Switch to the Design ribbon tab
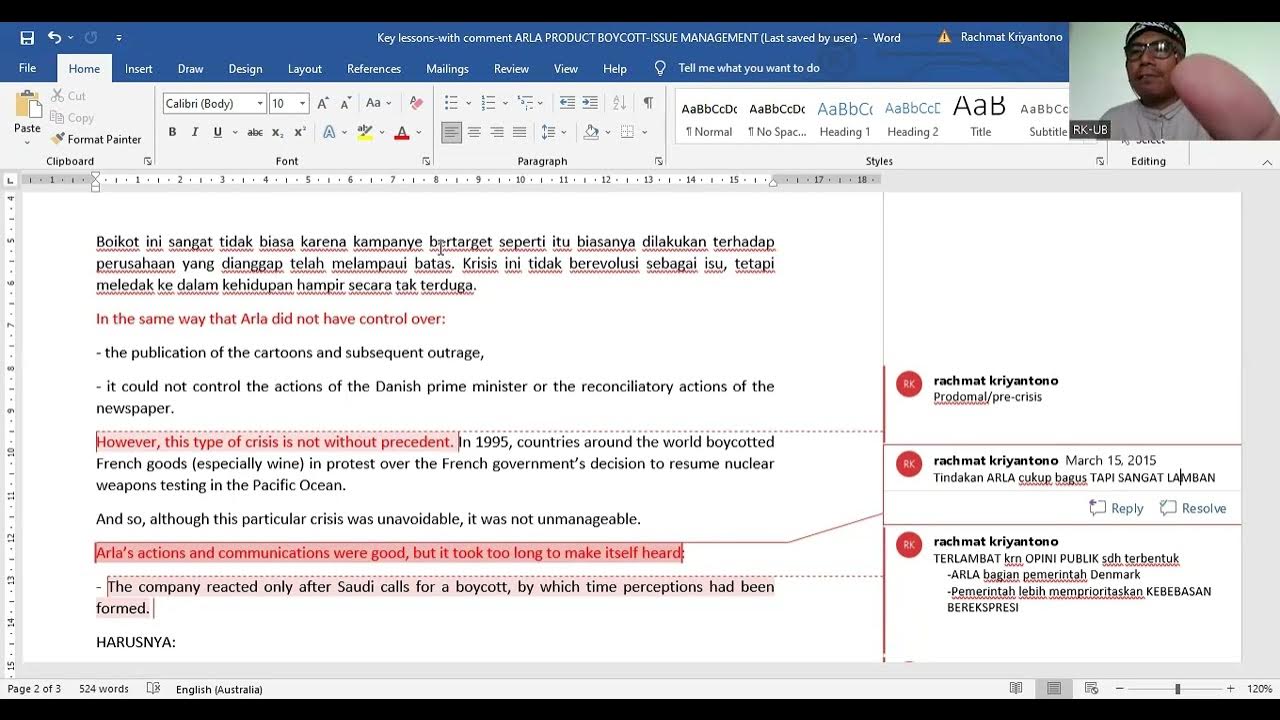This screenshot has height=720, width=1280. [245, 68]
